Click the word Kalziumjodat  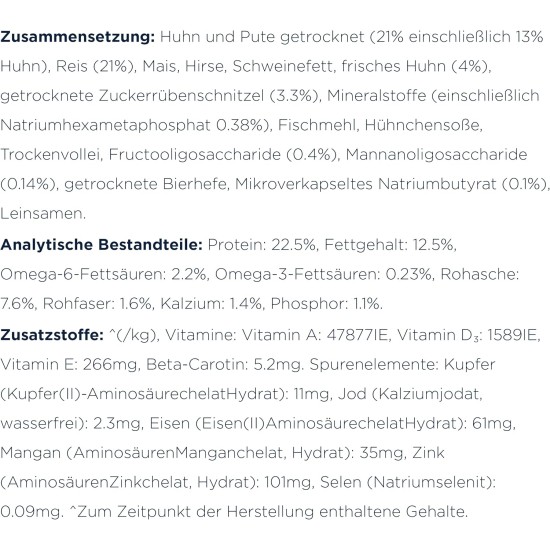431,394
